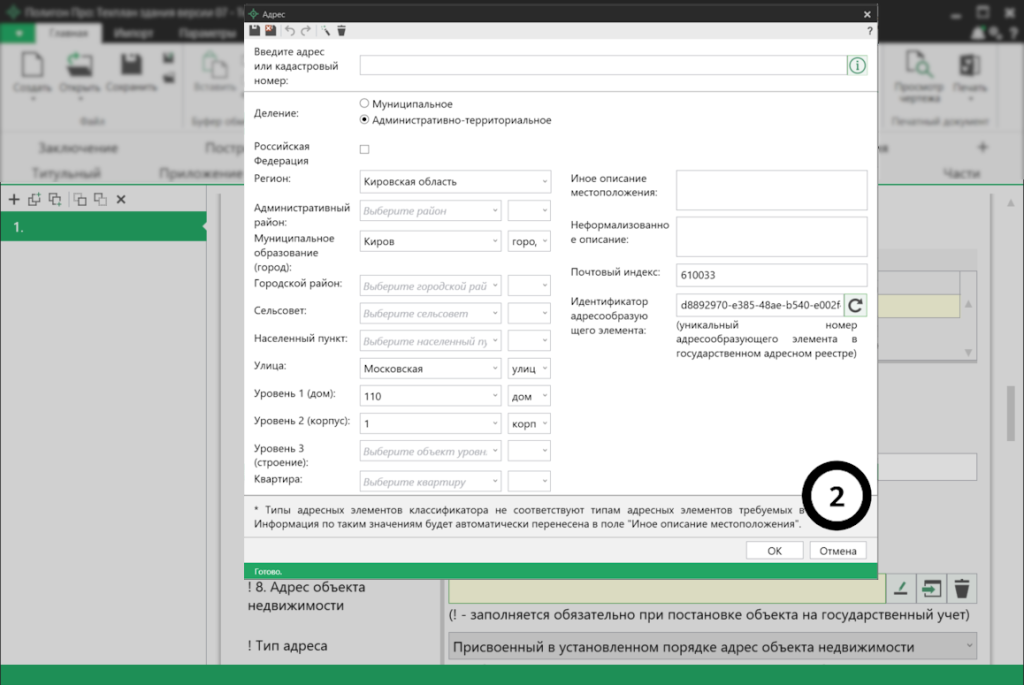
Task: Select the Муниципальное division option
Action: pyautogui.click(x=365, y=103)
